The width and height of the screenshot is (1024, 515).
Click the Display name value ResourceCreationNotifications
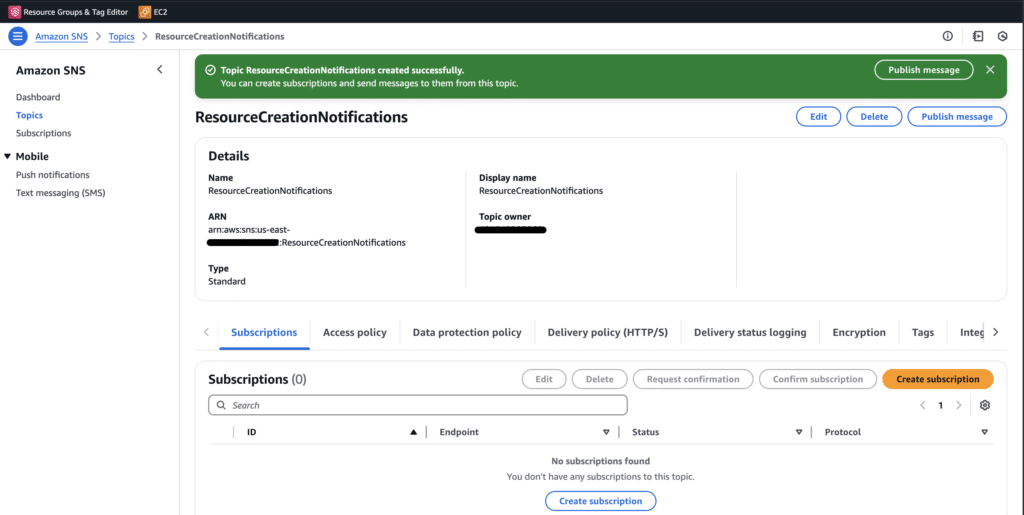pos(541,191)
